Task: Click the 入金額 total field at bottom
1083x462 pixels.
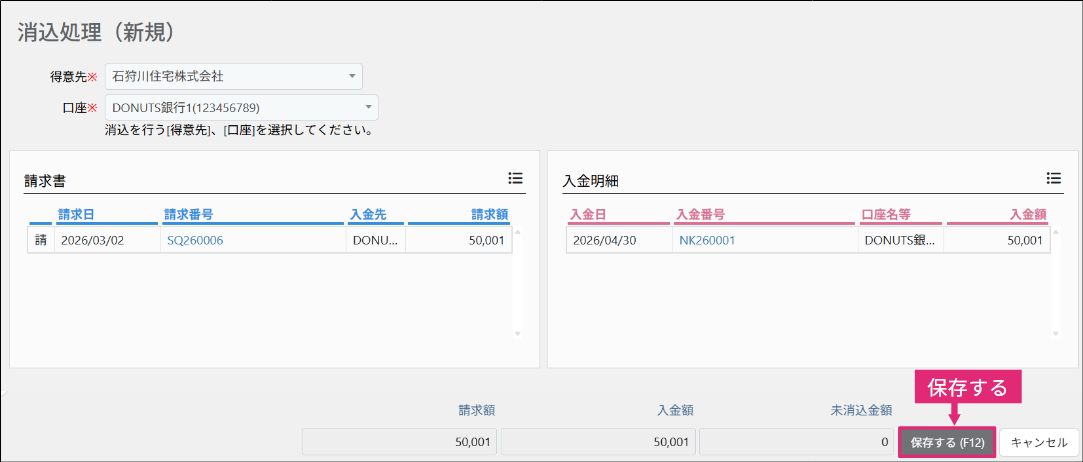Action: click(599, 442)
